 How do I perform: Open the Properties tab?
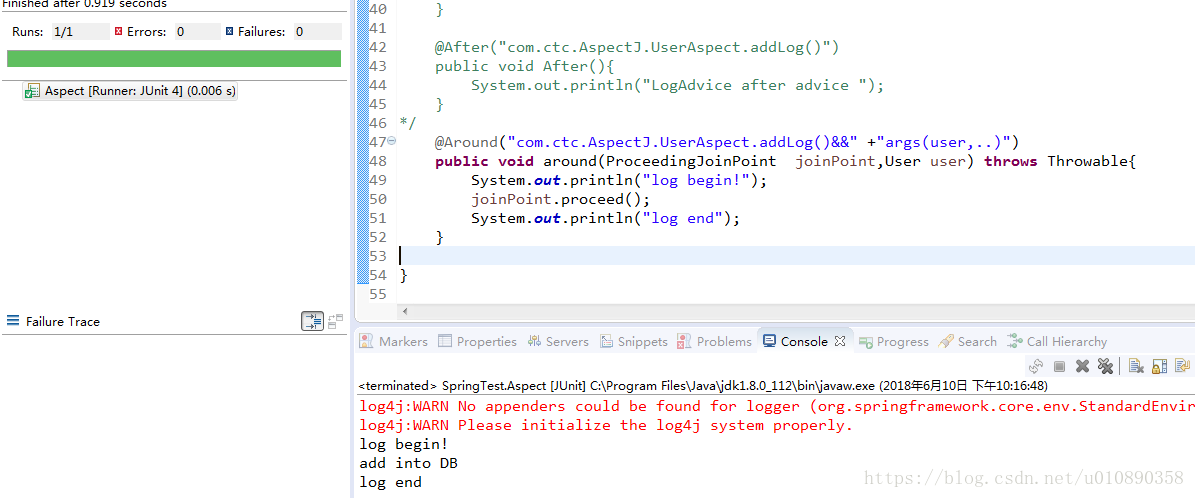478,342
